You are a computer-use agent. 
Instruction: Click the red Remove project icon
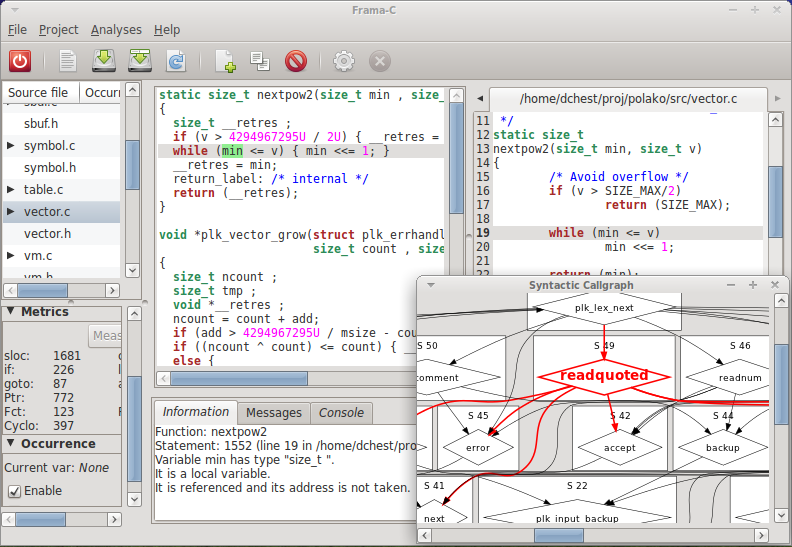(295, 61)
